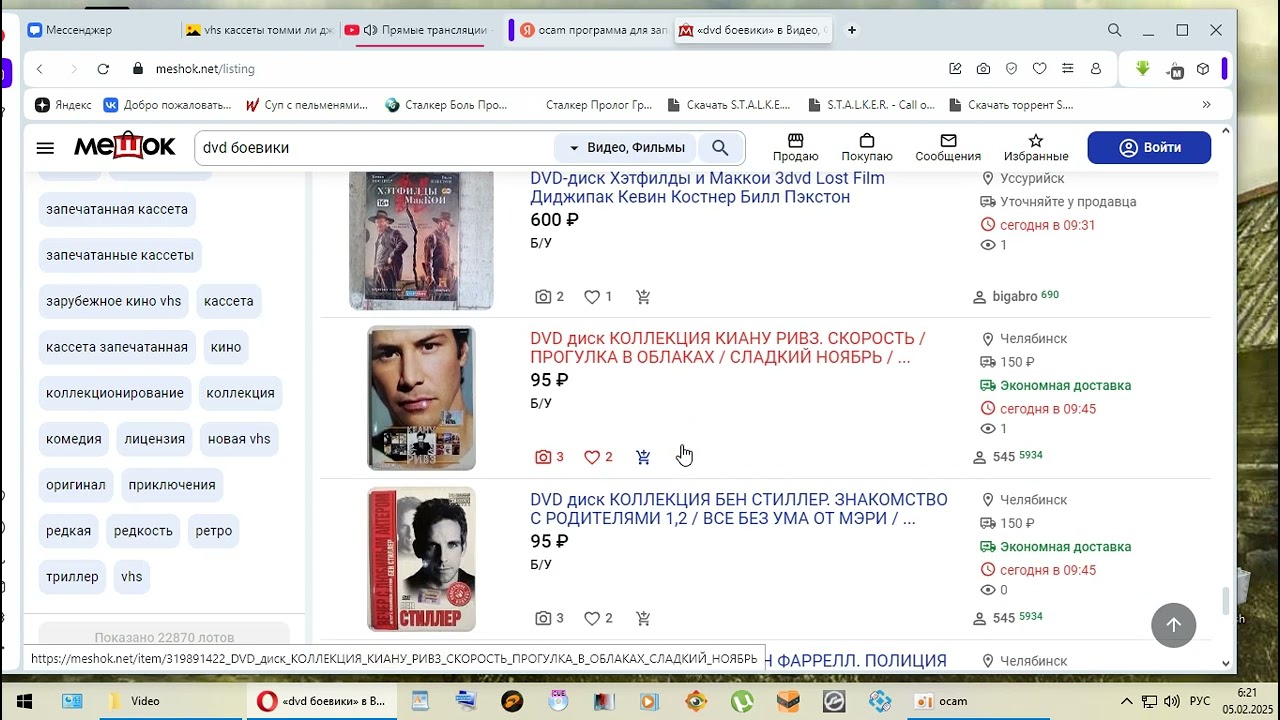
Task: Reload the page in browser
Action: [x=103, y=69]
